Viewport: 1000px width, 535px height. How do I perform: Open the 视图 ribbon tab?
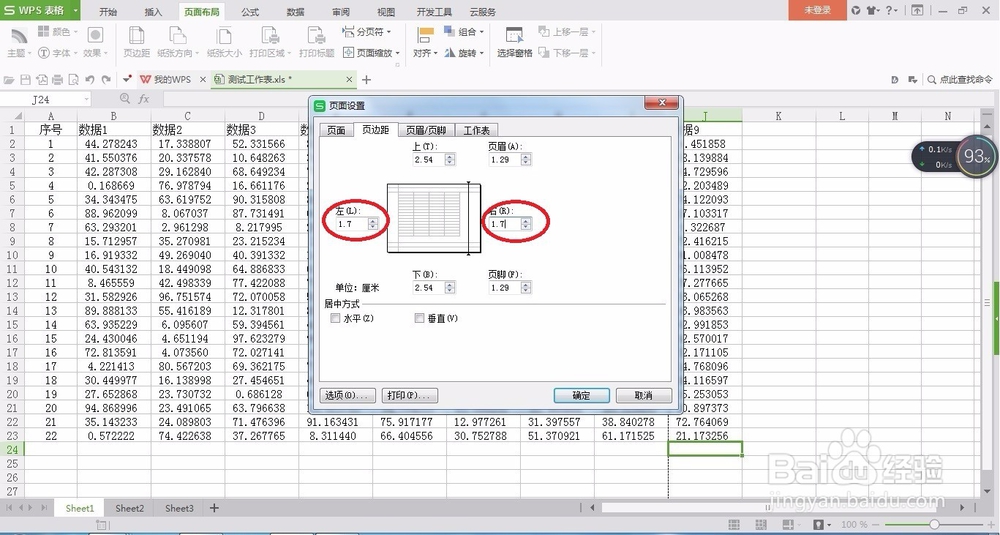coord(386,12)
